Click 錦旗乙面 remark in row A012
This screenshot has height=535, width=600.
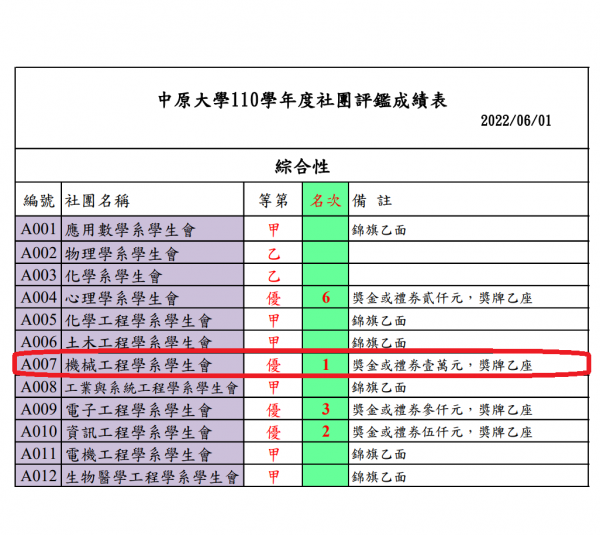[379, 477]
